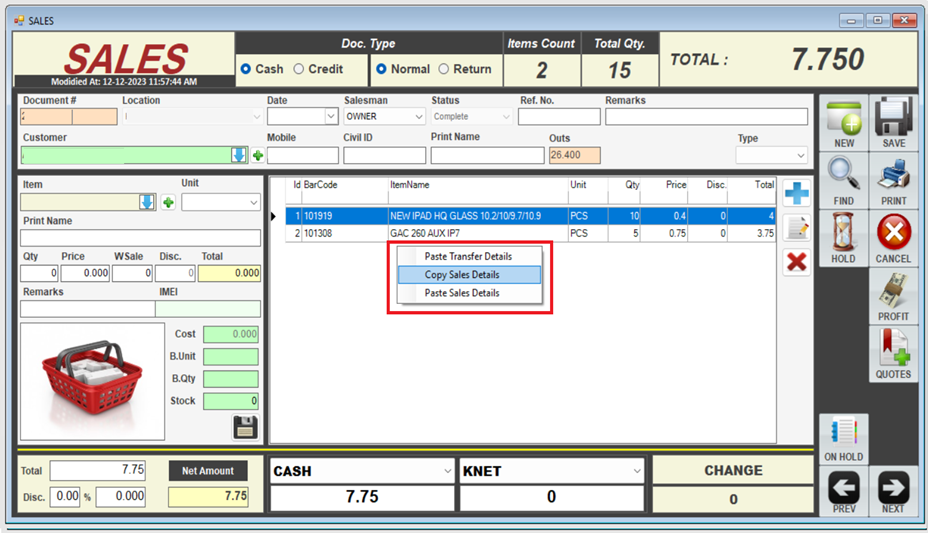
Task: Open the Salesman dropdown showing OWNER
Action: (419, 117)
